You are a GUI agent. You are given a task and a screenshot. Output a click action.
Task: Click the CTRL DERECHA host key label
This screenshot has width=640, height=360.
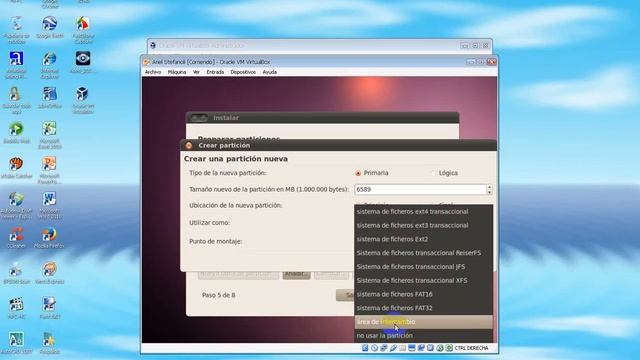click(x=471, y=348)
